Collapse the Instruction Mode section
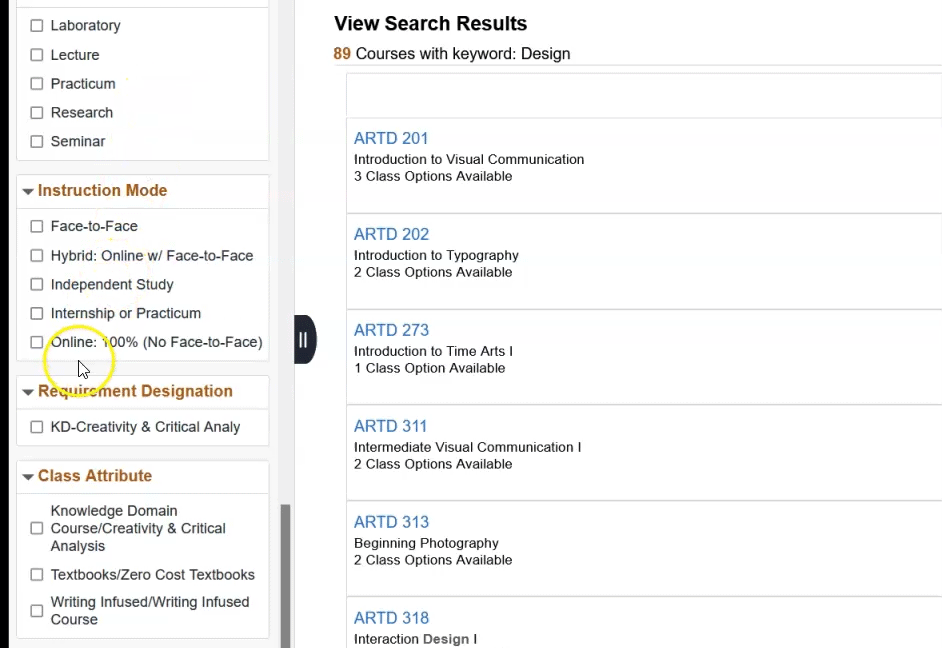This screenshot has height=648, width=942. [x=28, y=191]
